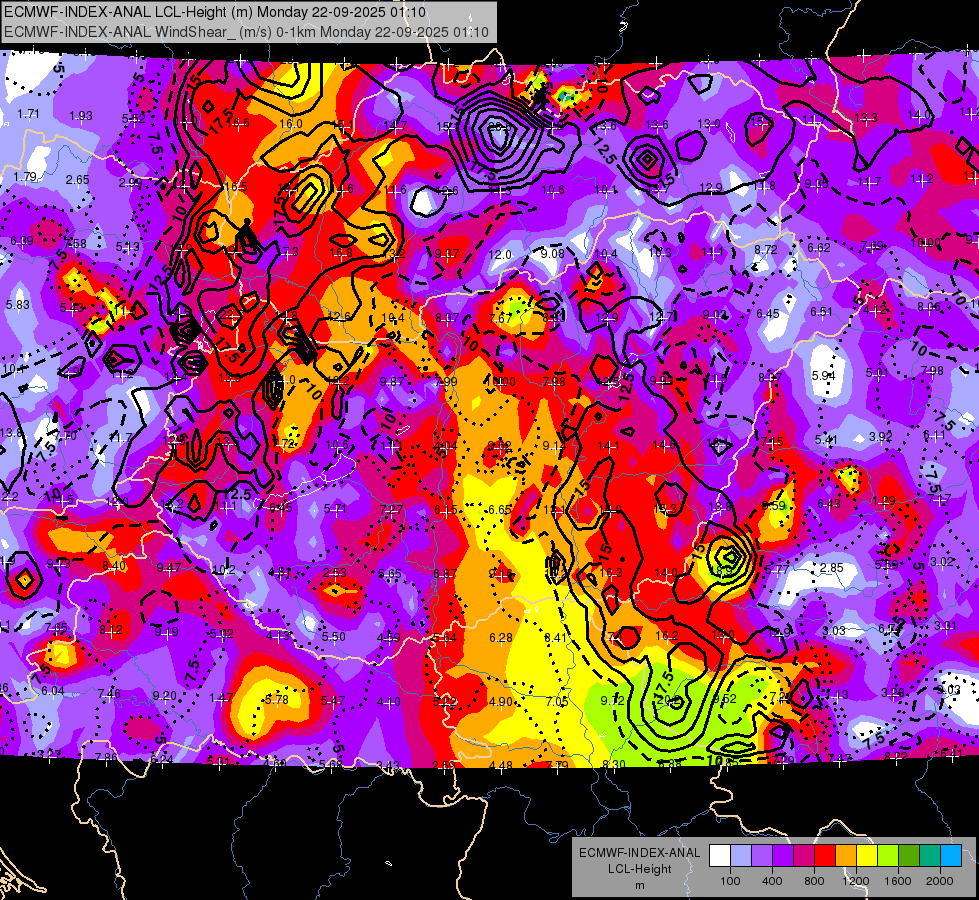Click the light lavender legend swatch above 100

click(740, 856)
